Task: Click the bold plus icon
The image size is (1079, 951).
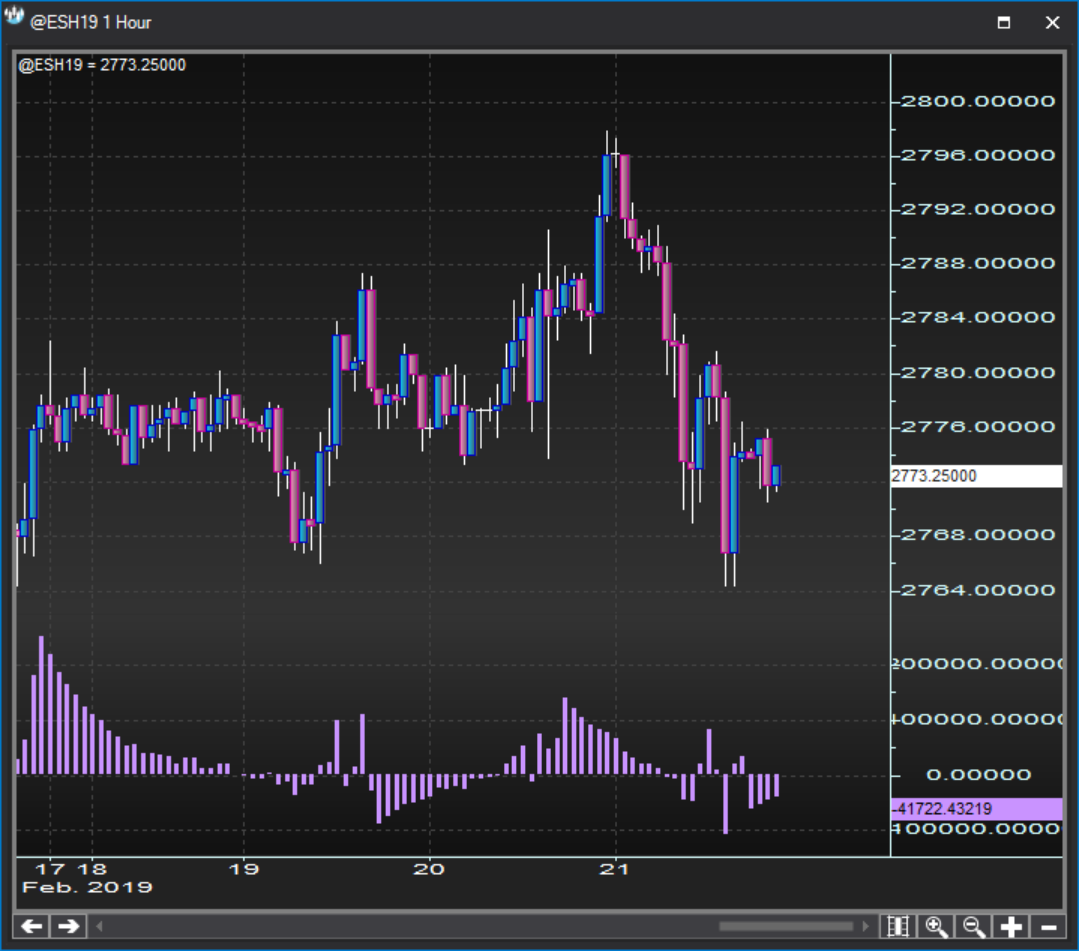Action: [x=1011, y=927]
